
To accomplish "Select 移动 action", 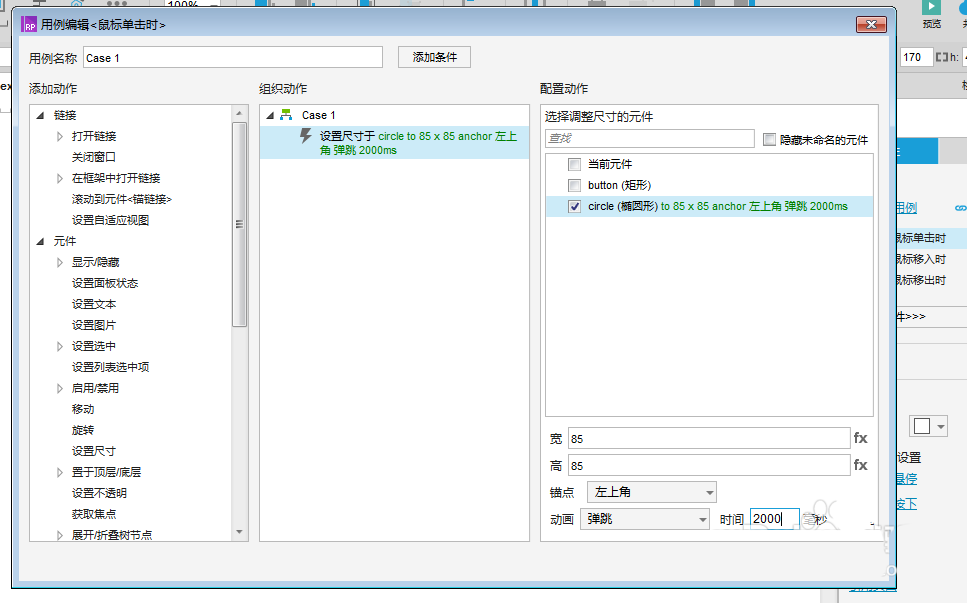I will 83,409.
